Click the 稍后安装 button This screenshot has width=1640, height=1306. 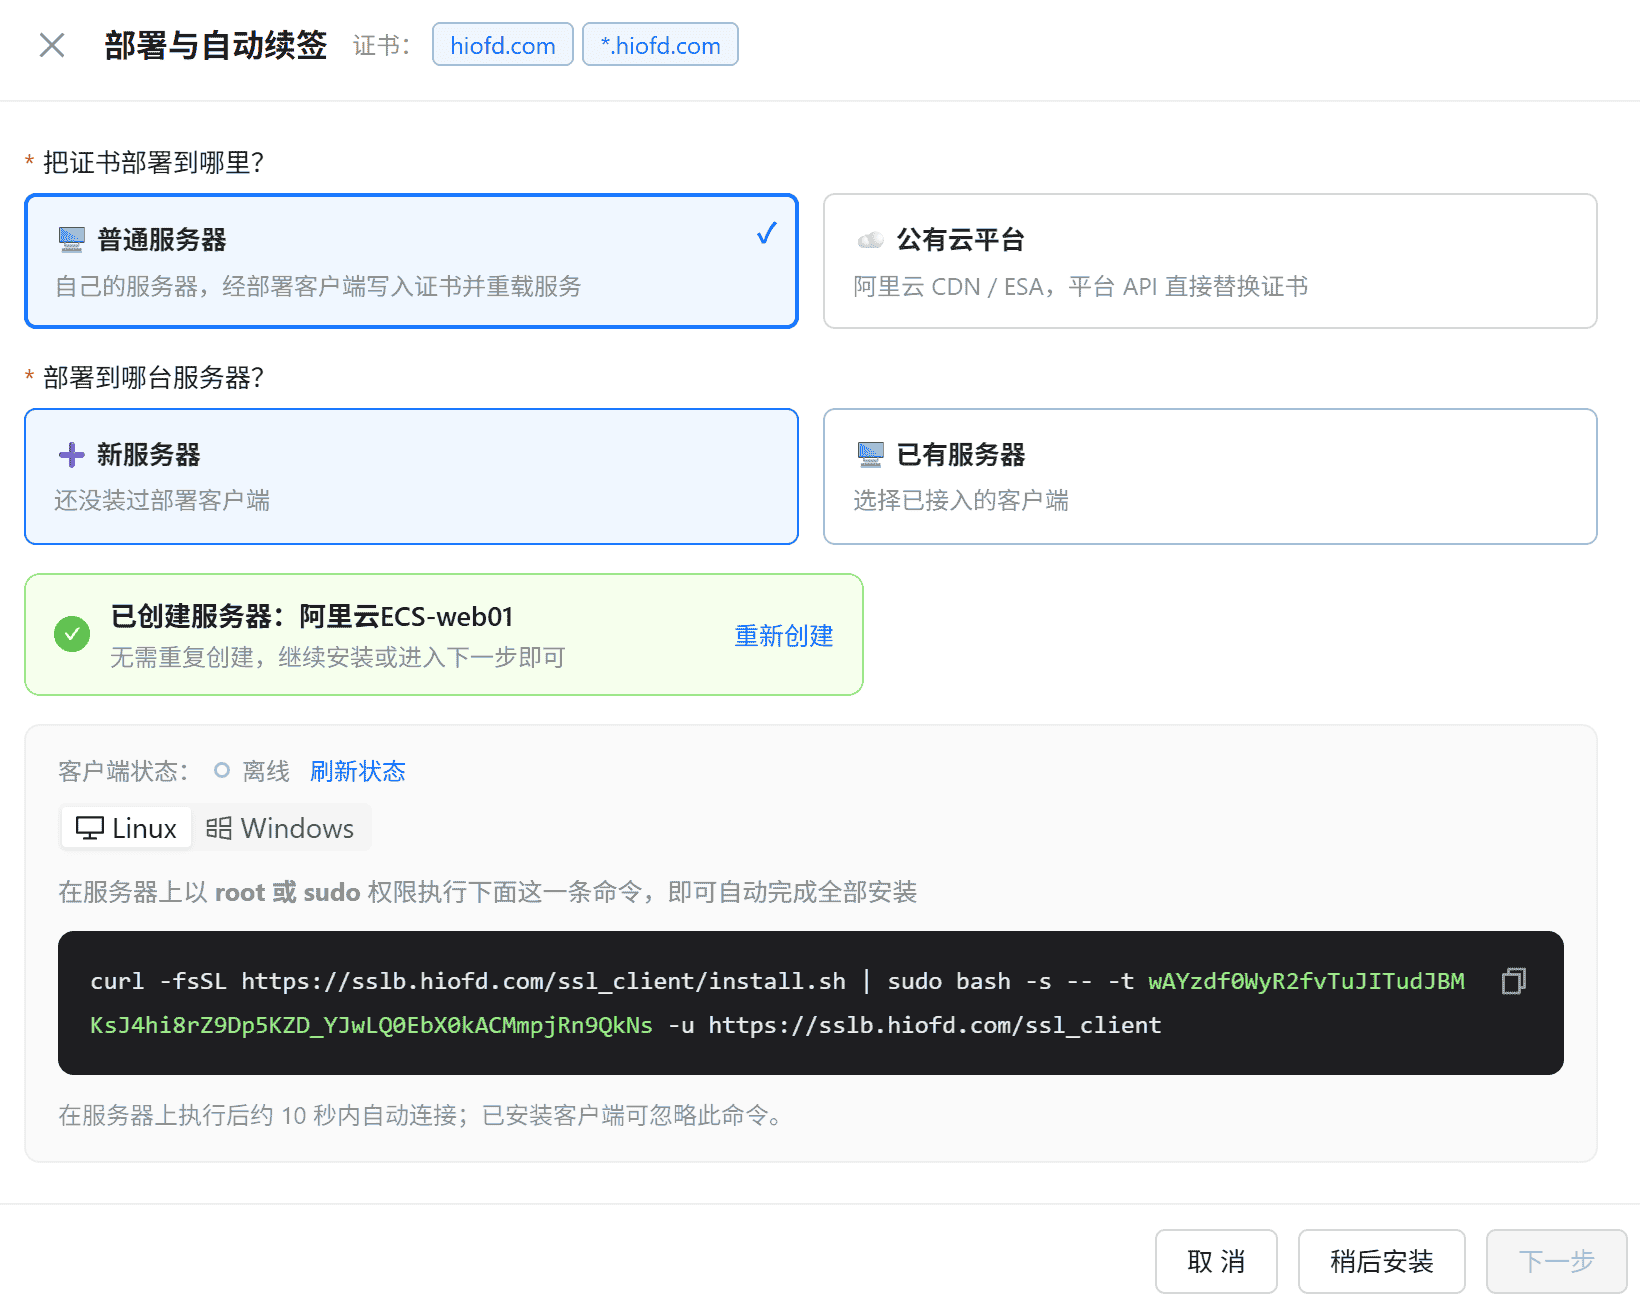[x=1382, y=1261]
